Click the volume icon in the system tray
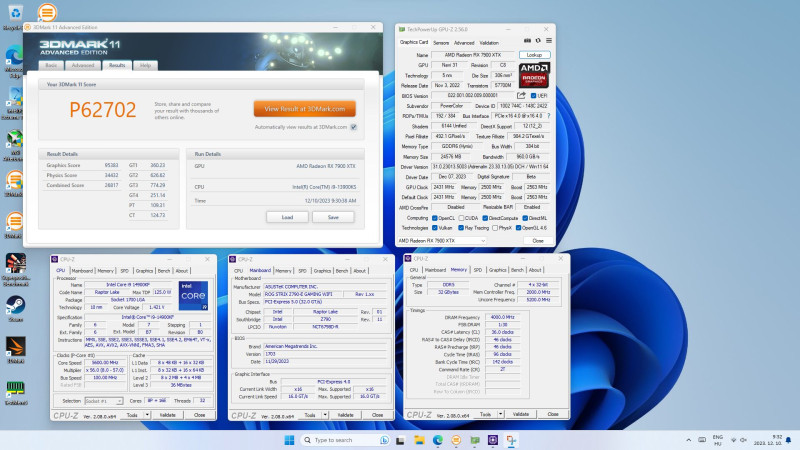 pos(743,440)
